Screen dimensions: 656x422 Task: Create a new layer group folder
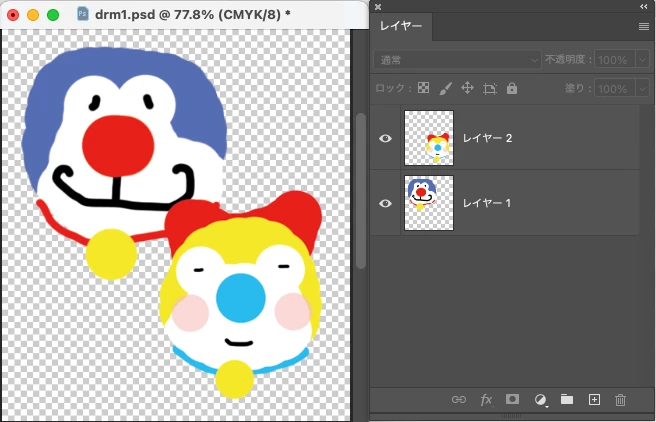tap(567, 399)
